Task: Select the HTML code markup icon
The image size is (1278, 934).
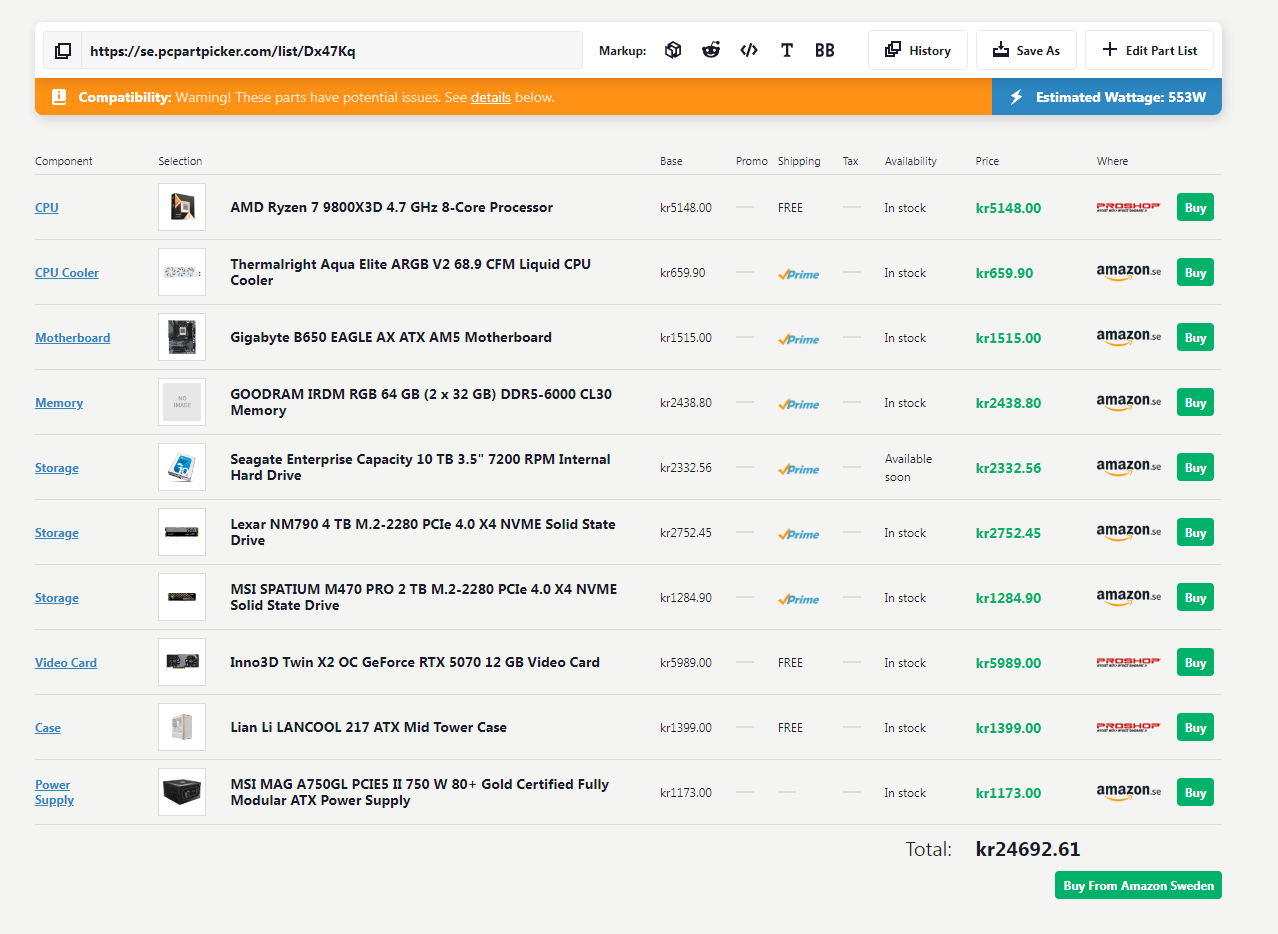Action: 748,50
